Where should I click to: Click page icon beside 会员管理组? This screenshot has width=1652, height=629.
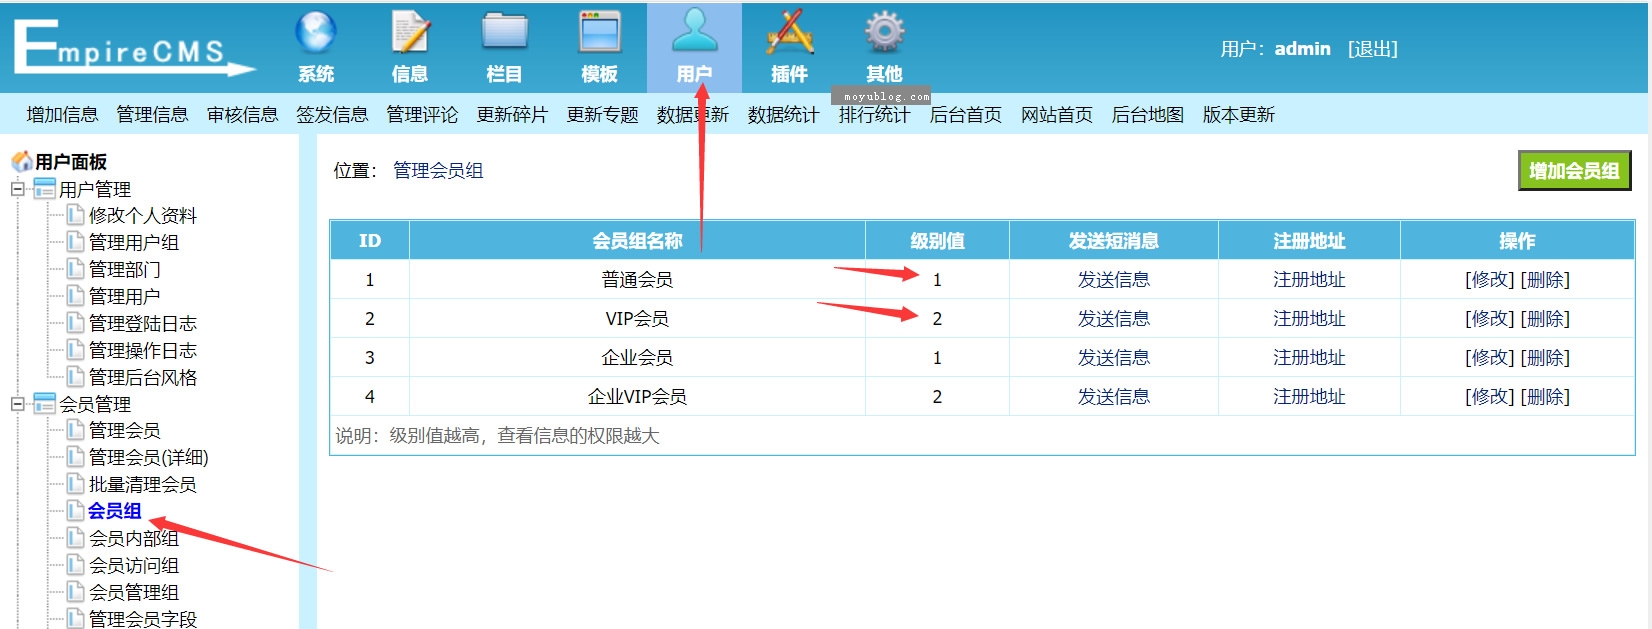pos(75,591)
